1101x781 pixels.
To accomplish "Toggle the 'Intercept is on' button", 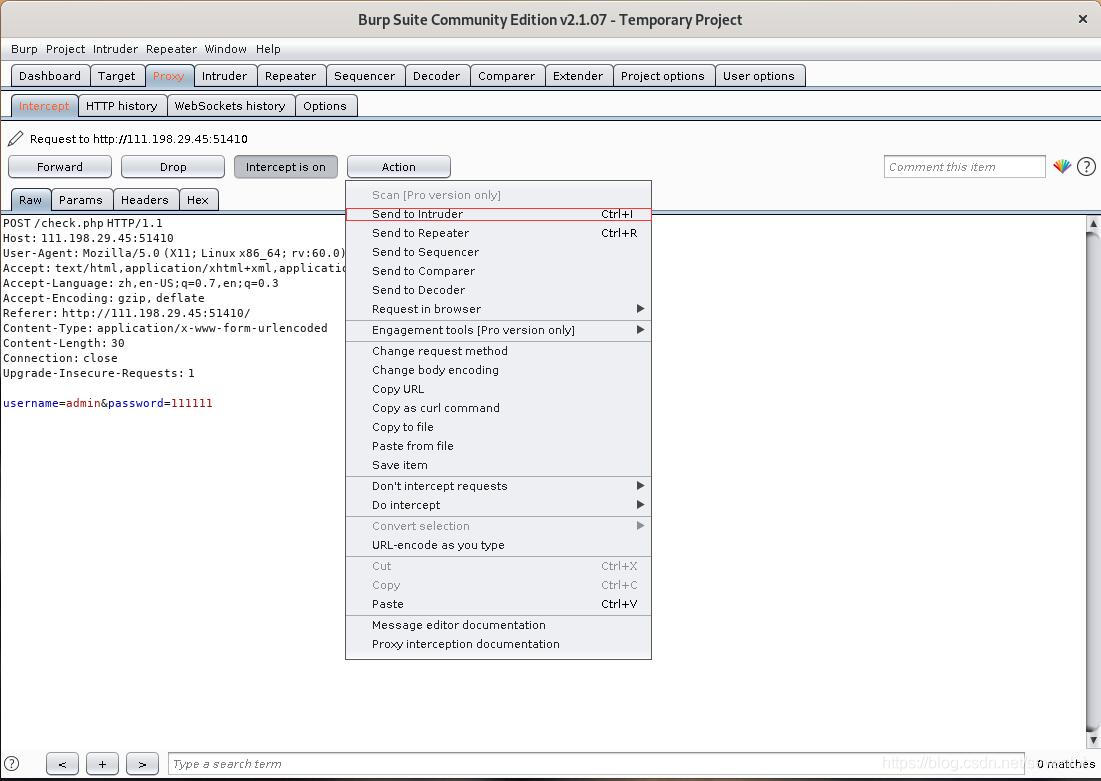I will [286, 166].
